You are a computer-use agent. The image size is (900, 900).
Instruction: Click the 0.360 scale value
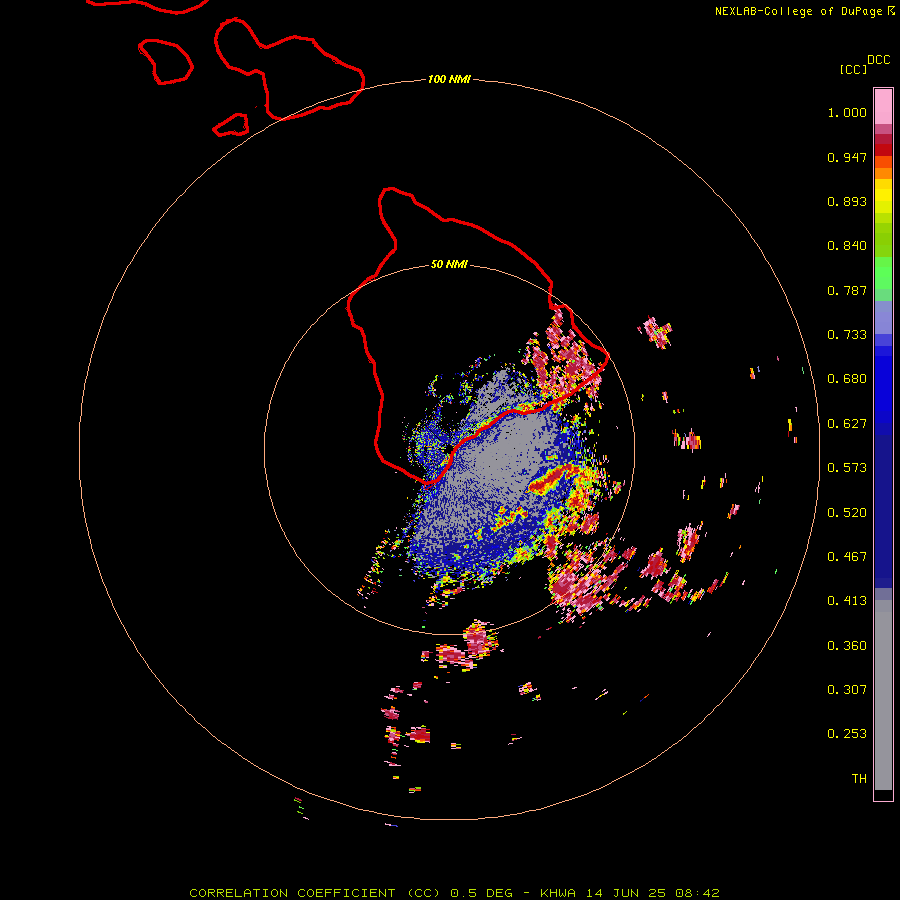tap(847, 646)
